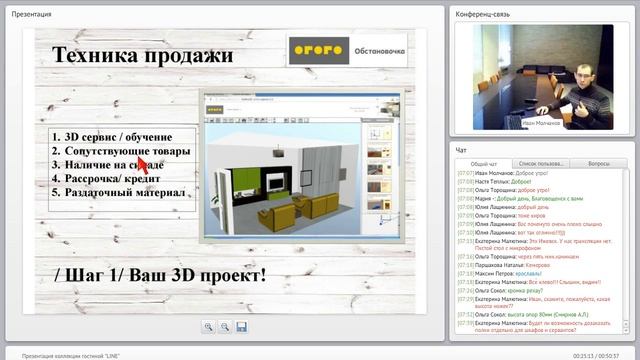The image size is (640, 360).
Task: Select the Паршакова Наталья 'Кемерово' chat message
Action: click(504, 265)
